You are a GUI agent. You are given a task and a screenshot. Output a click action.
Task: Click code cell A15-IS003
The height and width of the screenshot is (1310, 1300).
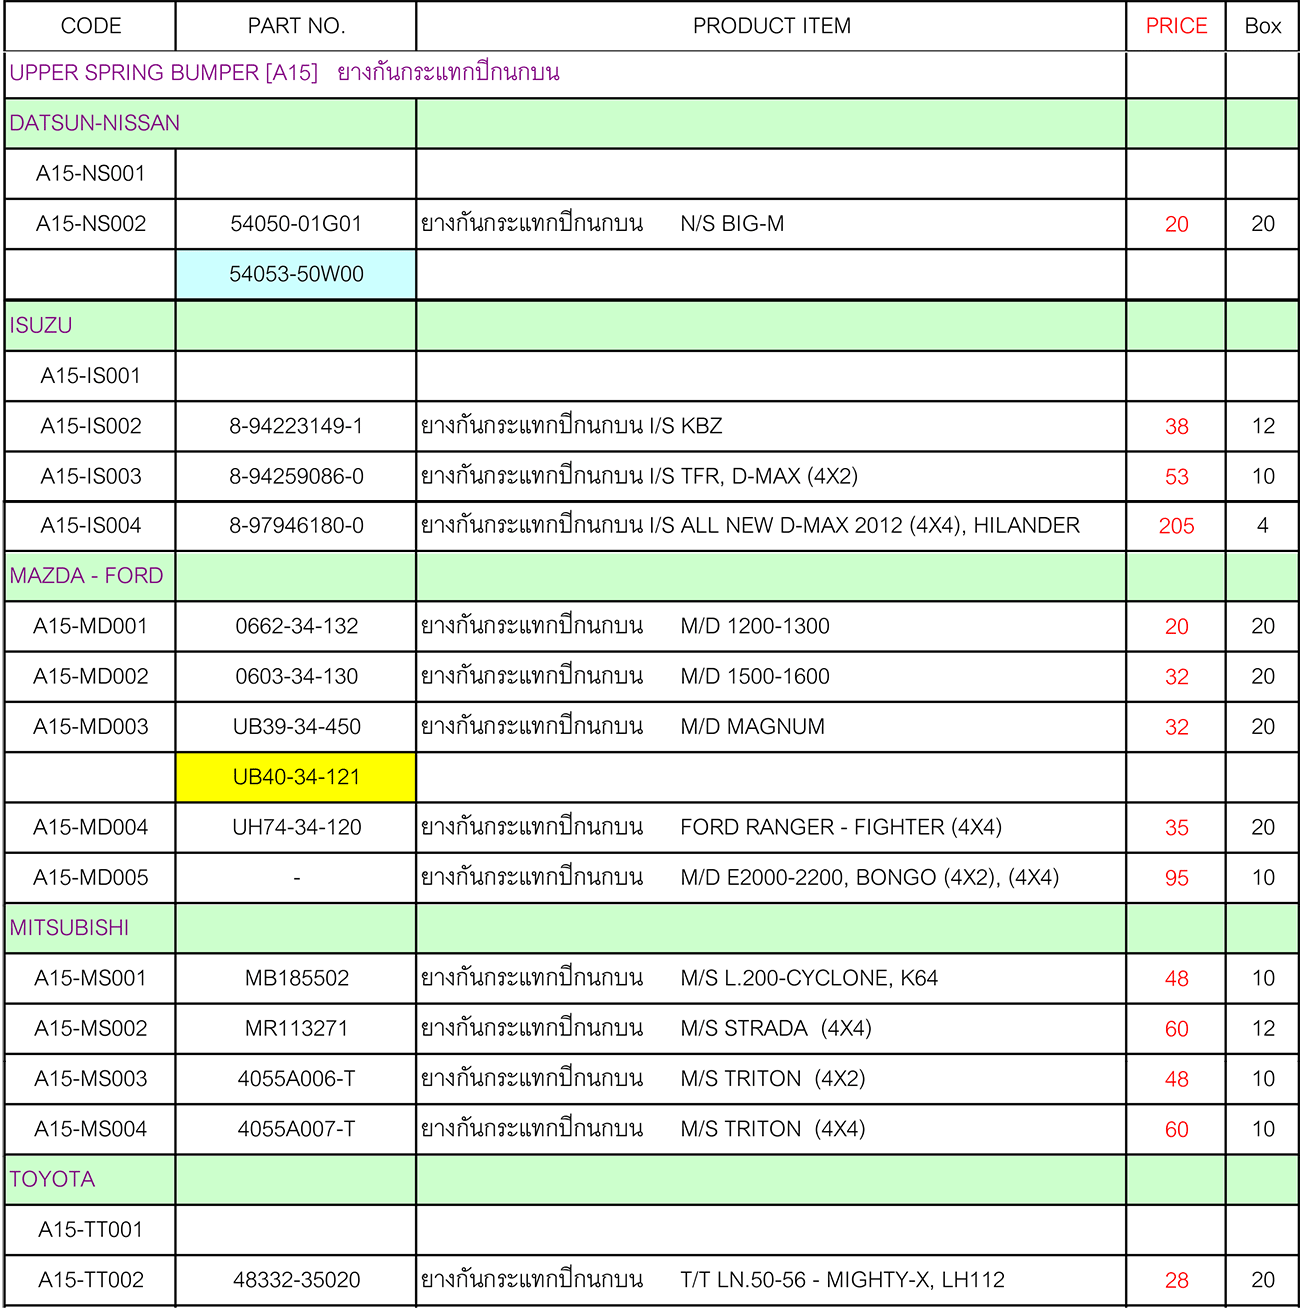pyautogui.click(x=91, y=477)
